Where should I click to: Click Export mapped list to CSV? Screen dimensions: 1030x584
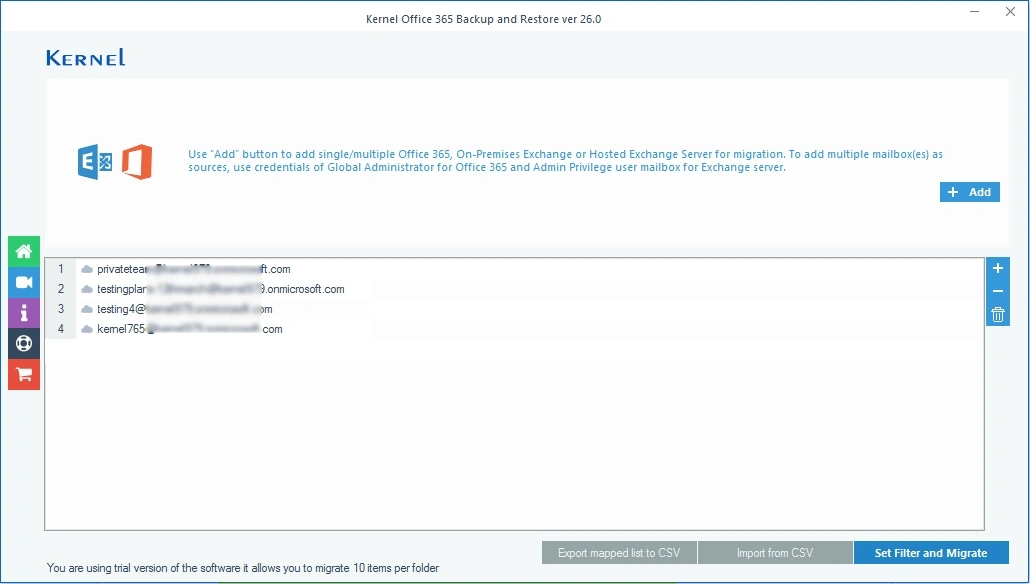click(619, 553)
